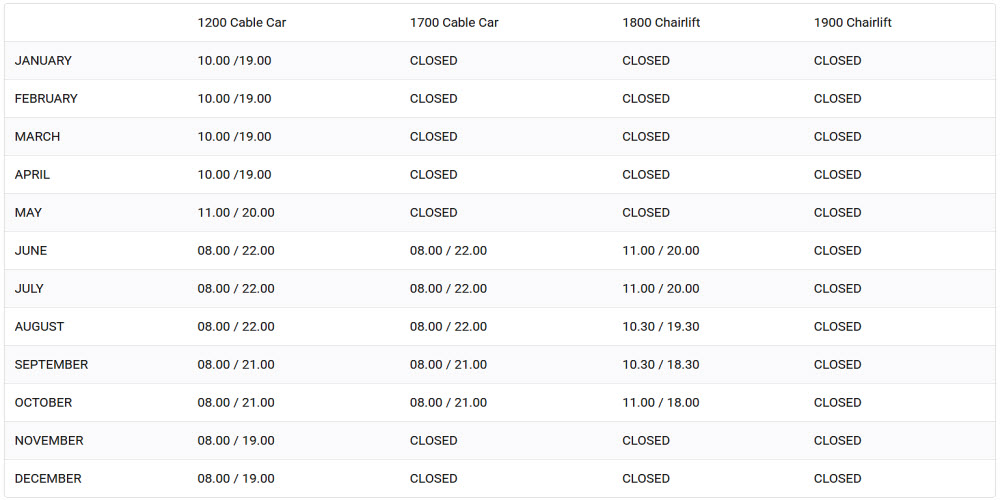Click July's 11.00 / 20.00 chairlift hours

(661, 288)
